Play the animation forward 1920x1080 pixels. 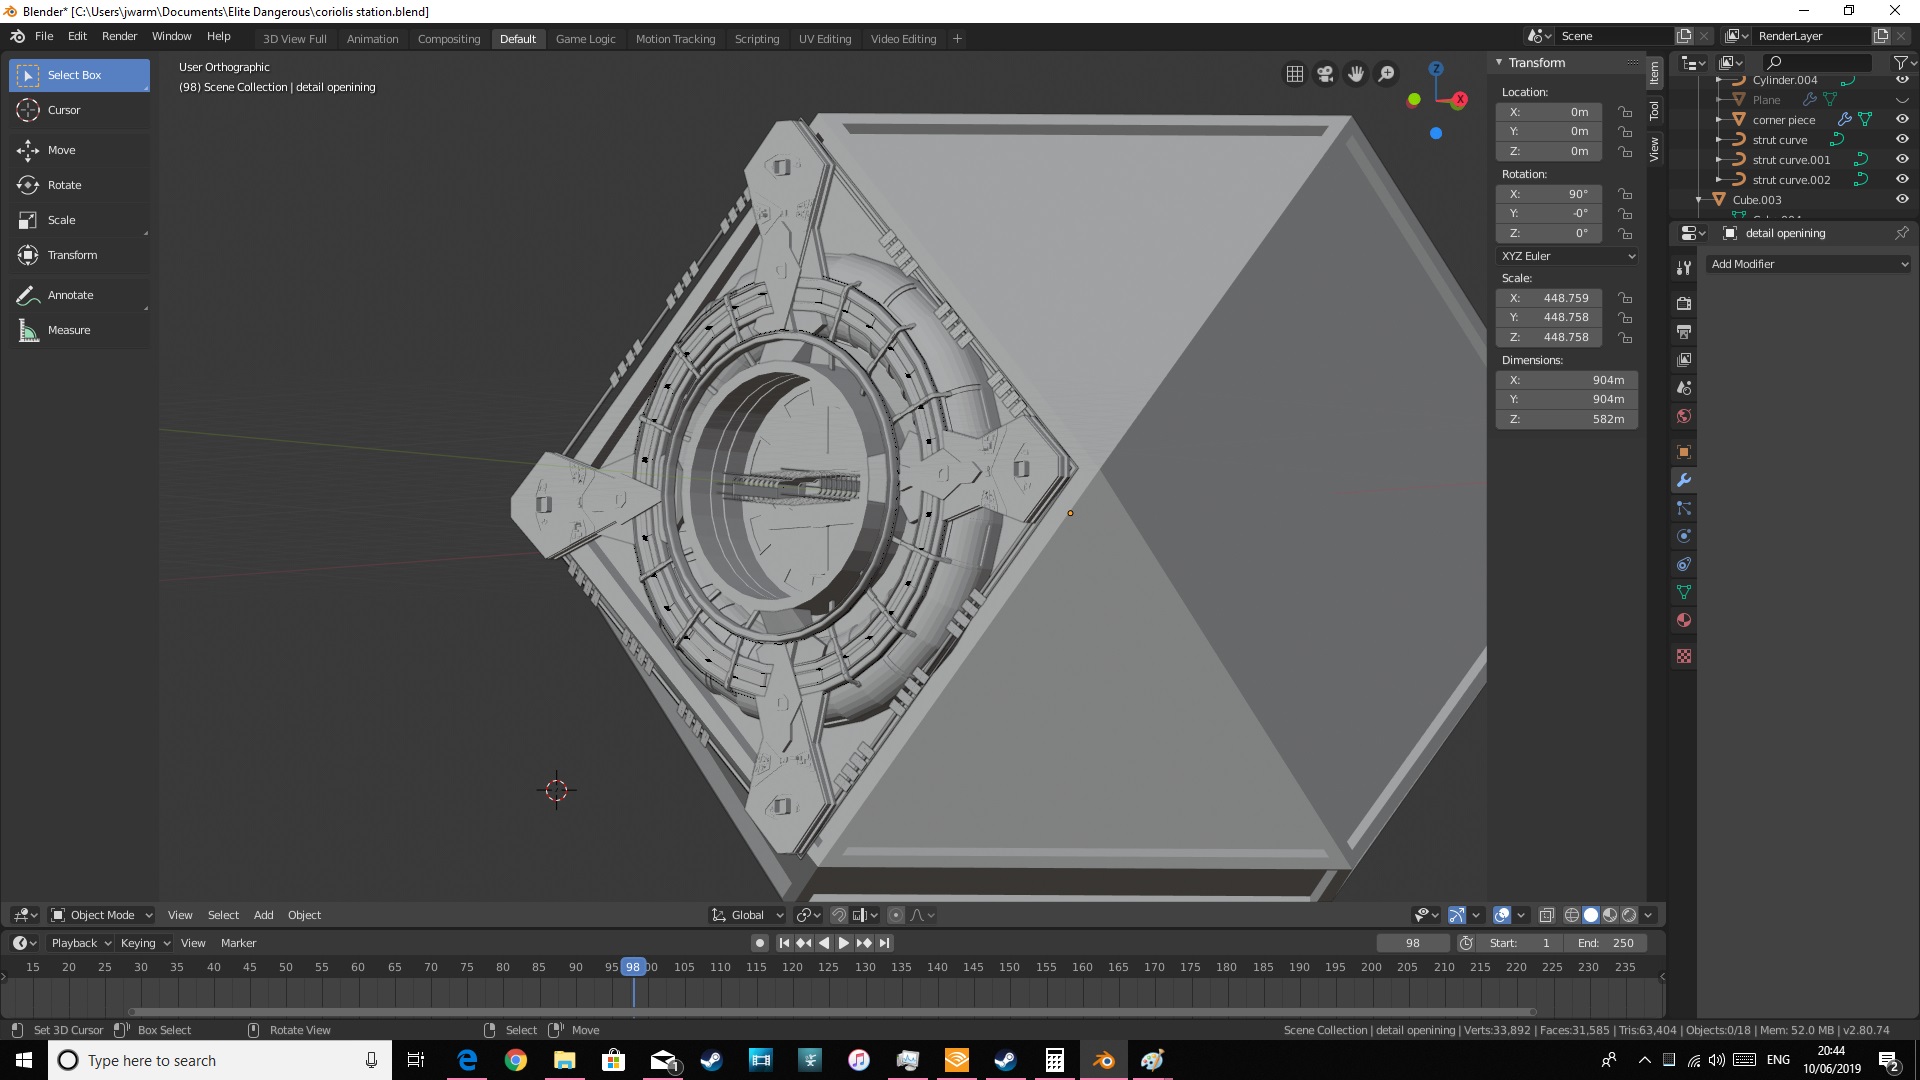(x=843, y=943)
